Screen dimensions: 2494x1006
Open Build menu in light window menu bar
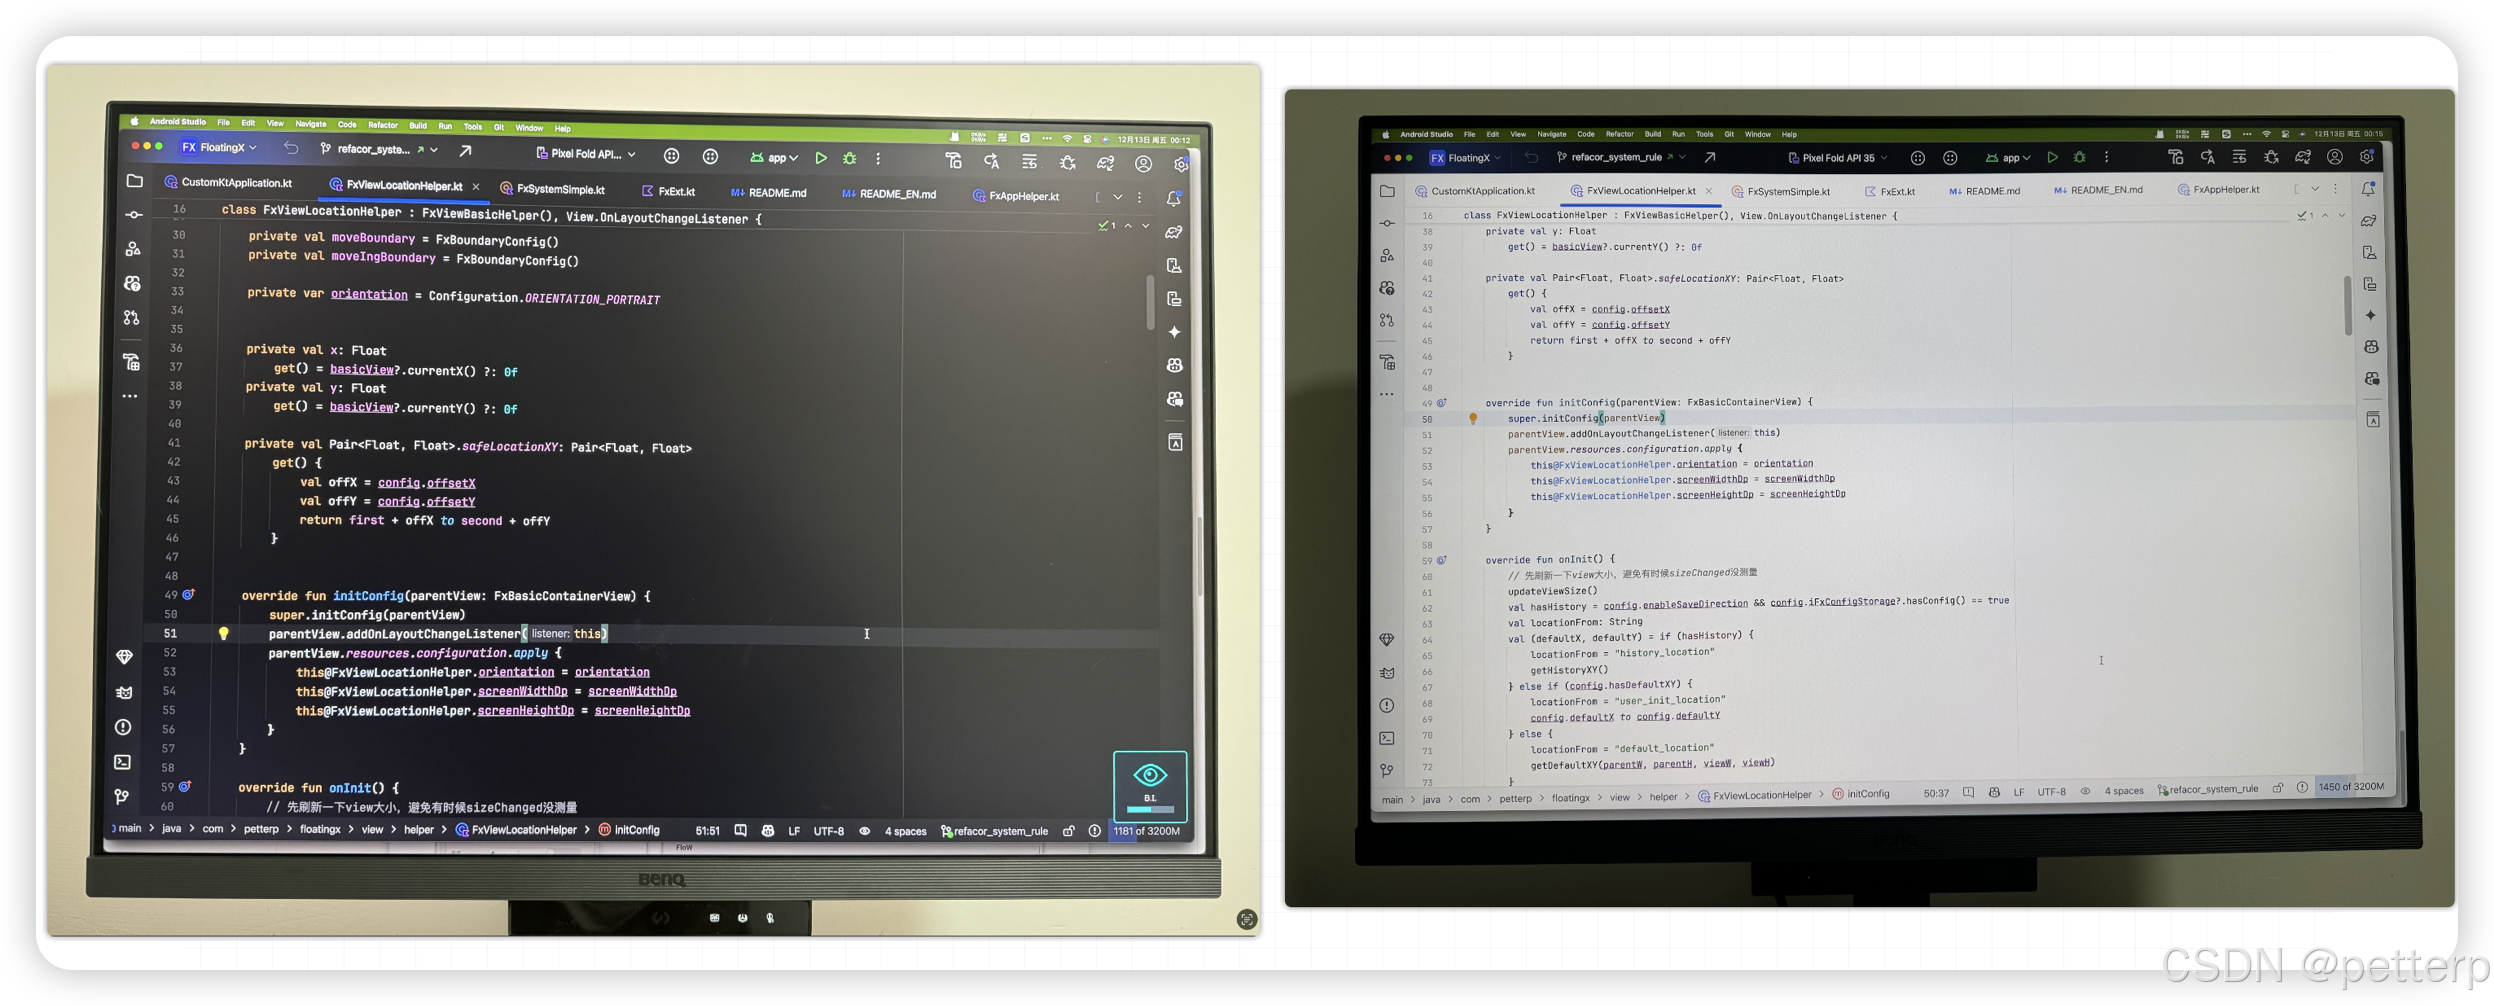coord(1653,134)
